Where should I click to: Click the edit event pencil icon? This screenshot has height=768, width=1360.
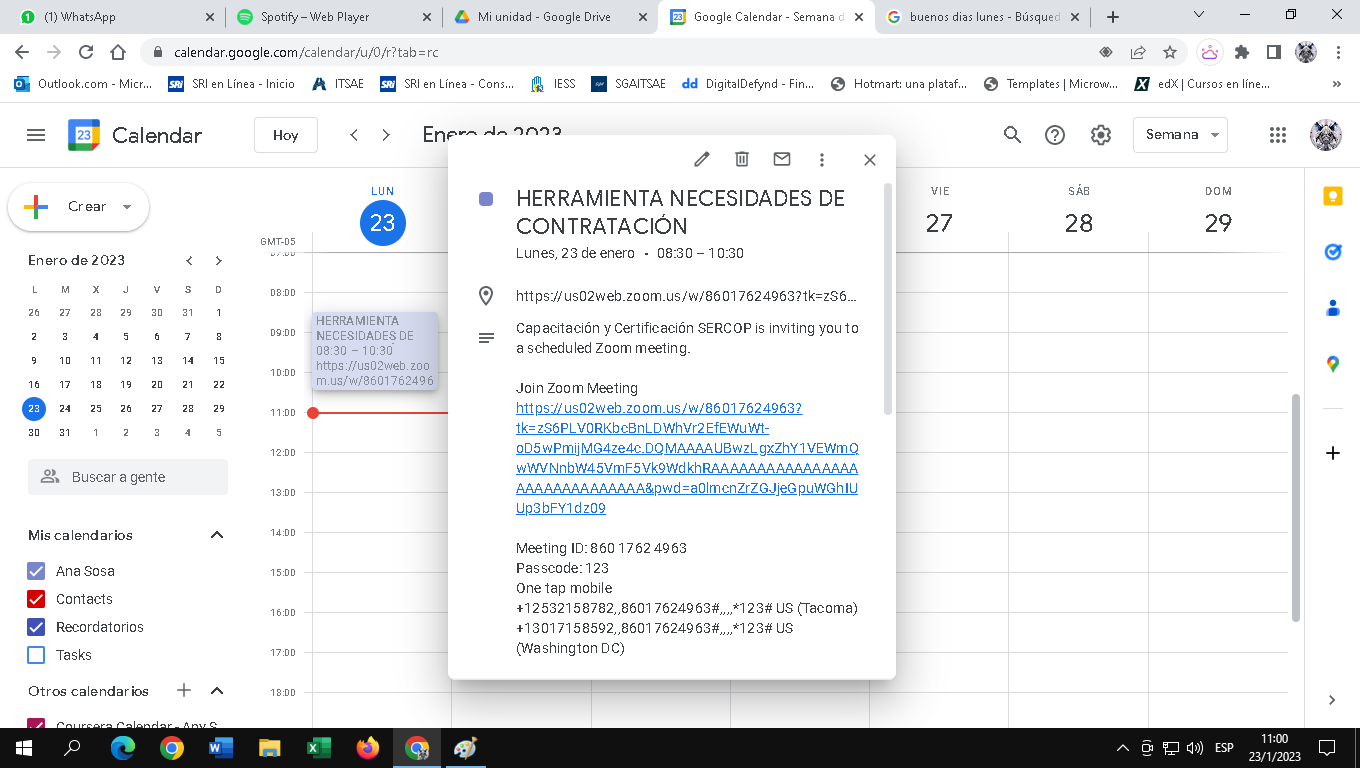pyautogui.click(x=702, y=160)
